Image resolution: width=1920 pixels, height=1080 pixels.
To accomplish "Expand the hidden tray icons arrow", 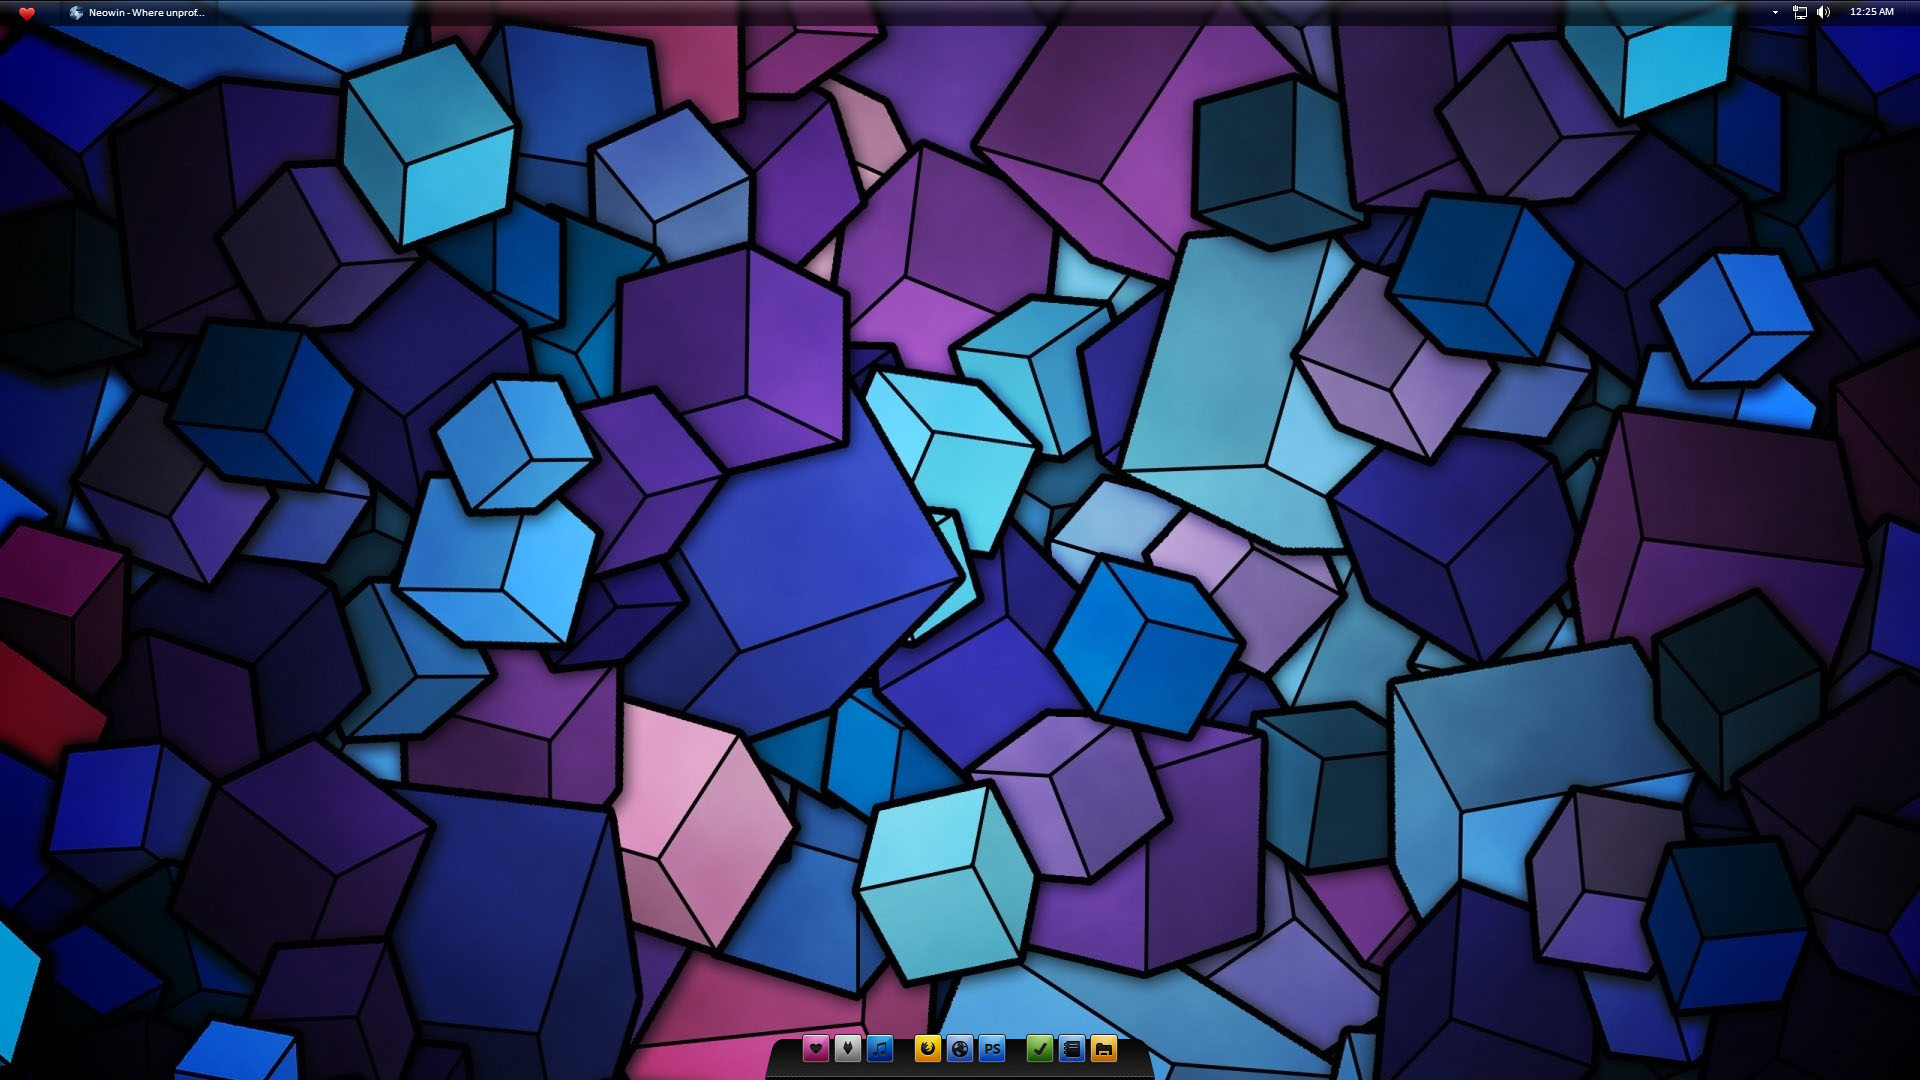I will (x=1775, y=13).
